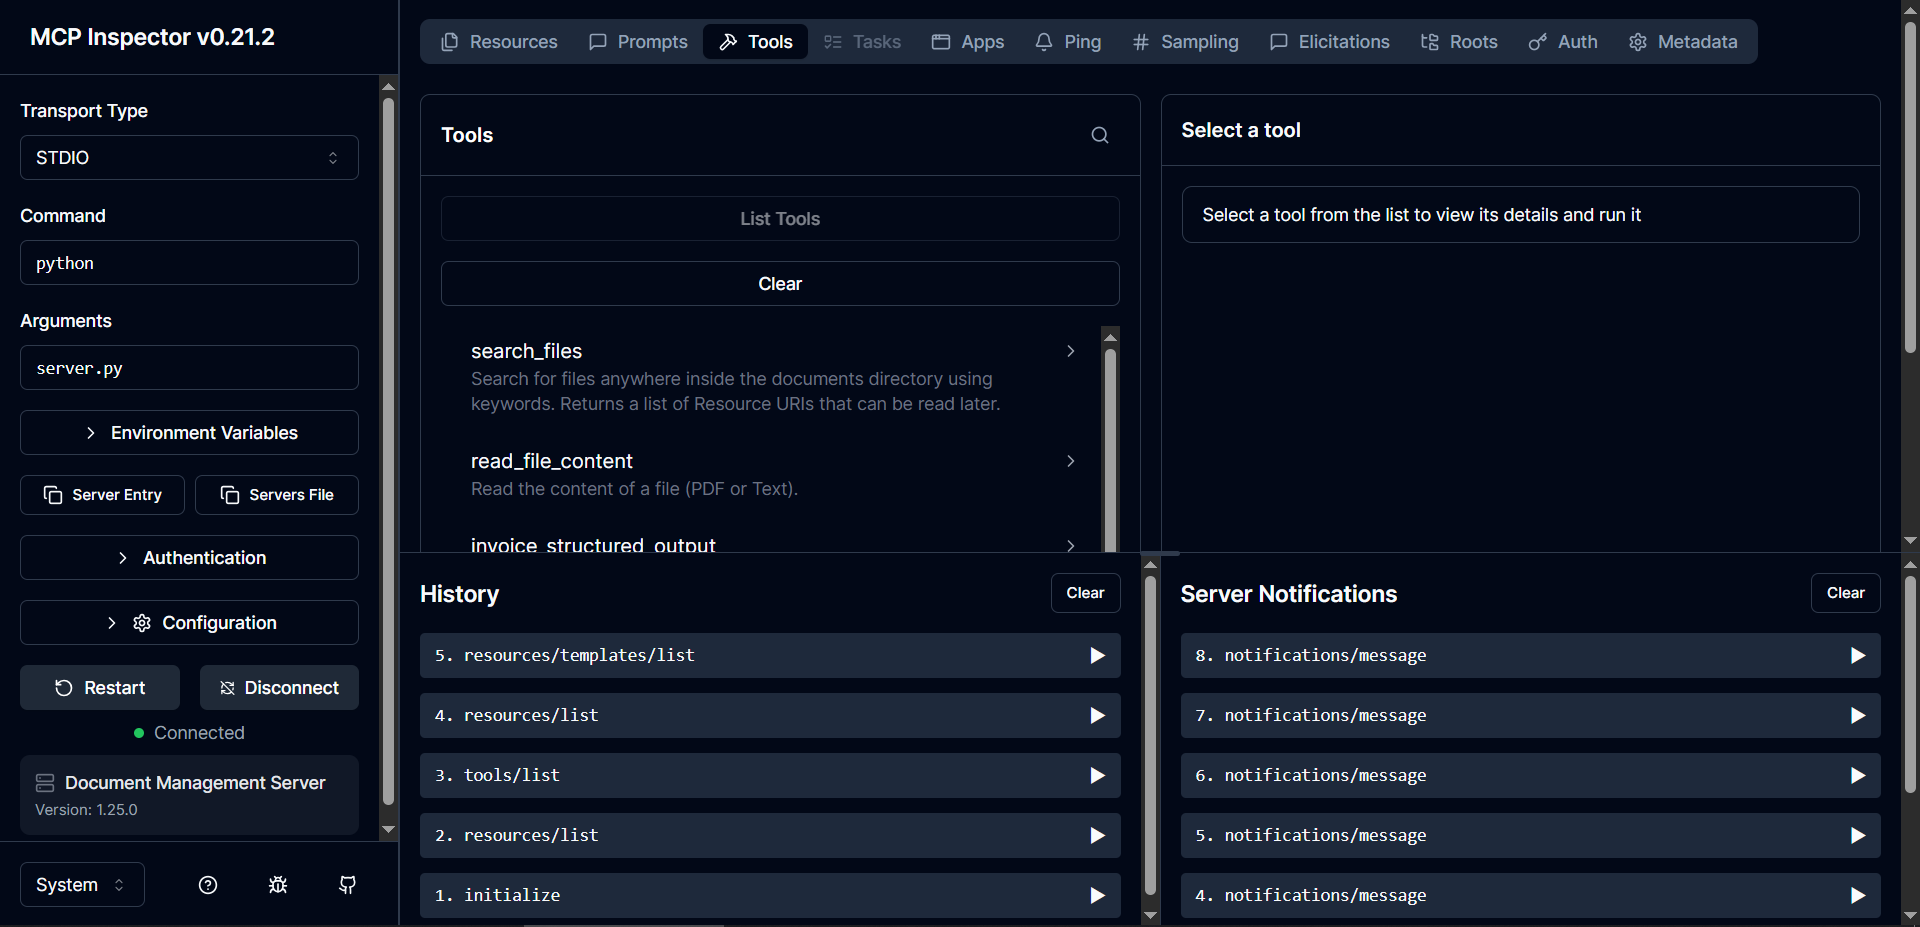Expand the Configuration section
The height and width of the screenshot is (927, 1920).
click(x=189, y=623)
